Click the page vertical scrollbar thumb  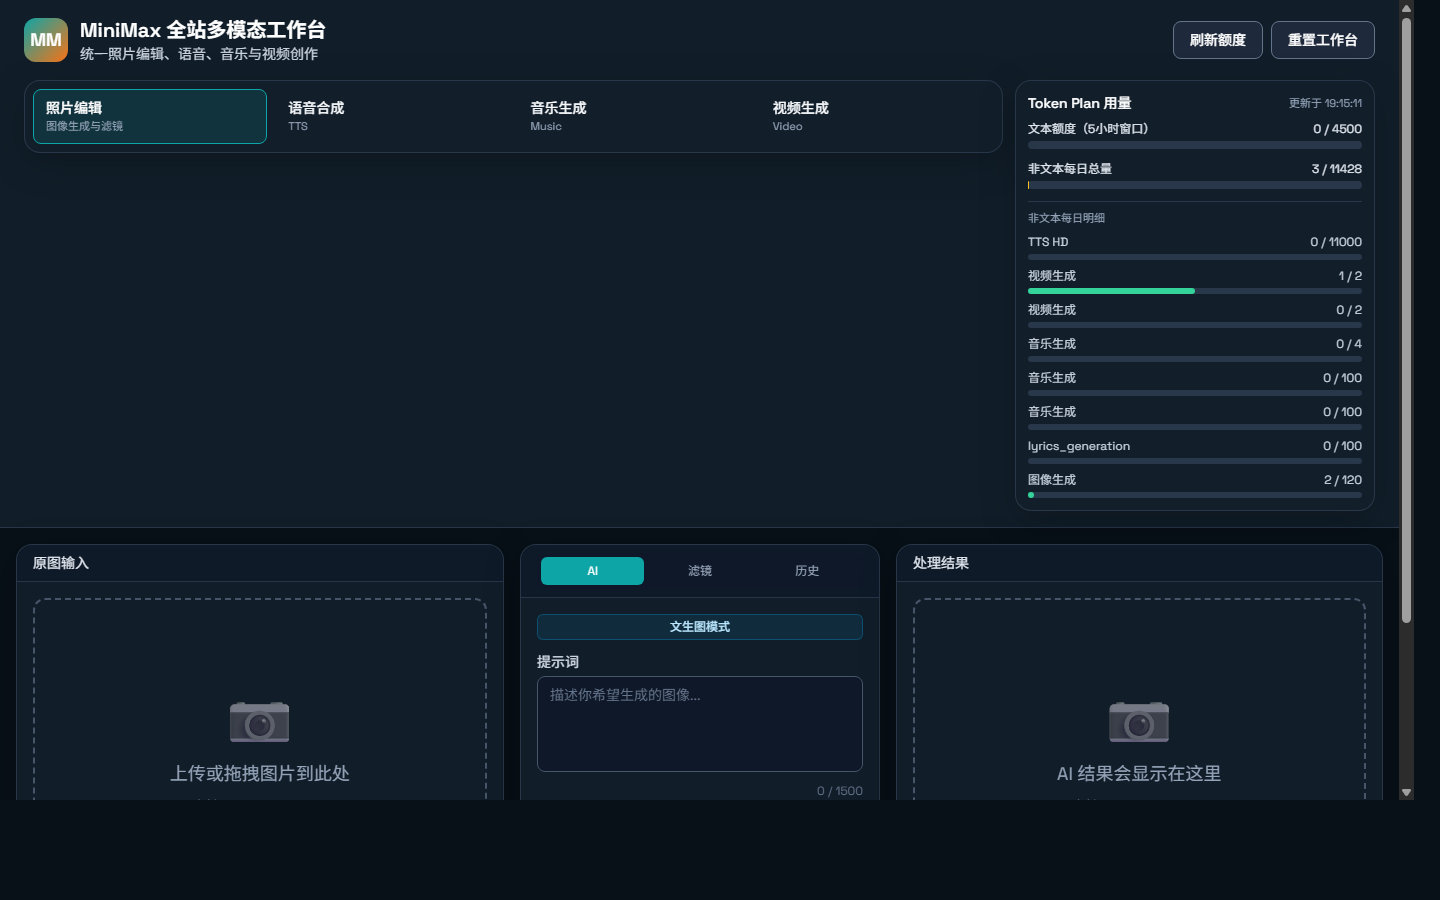tap(1406, 320)
